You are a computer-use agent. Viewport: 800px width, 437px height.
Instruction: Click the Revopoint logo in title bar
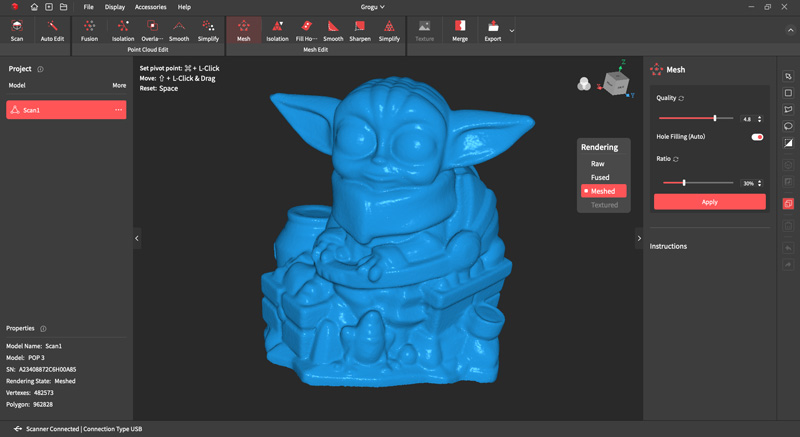tap(15, 7)
